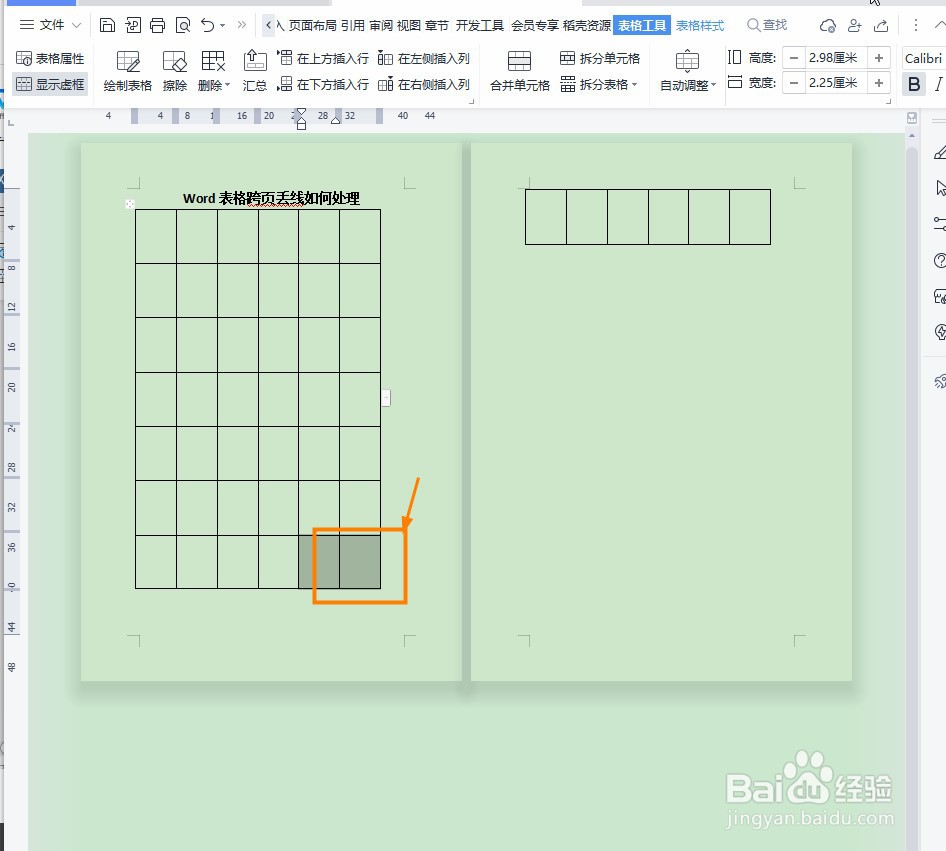
Task: Open the properties sliders sidebar icon
Action: pyautogui.click(x=939, y=224)
